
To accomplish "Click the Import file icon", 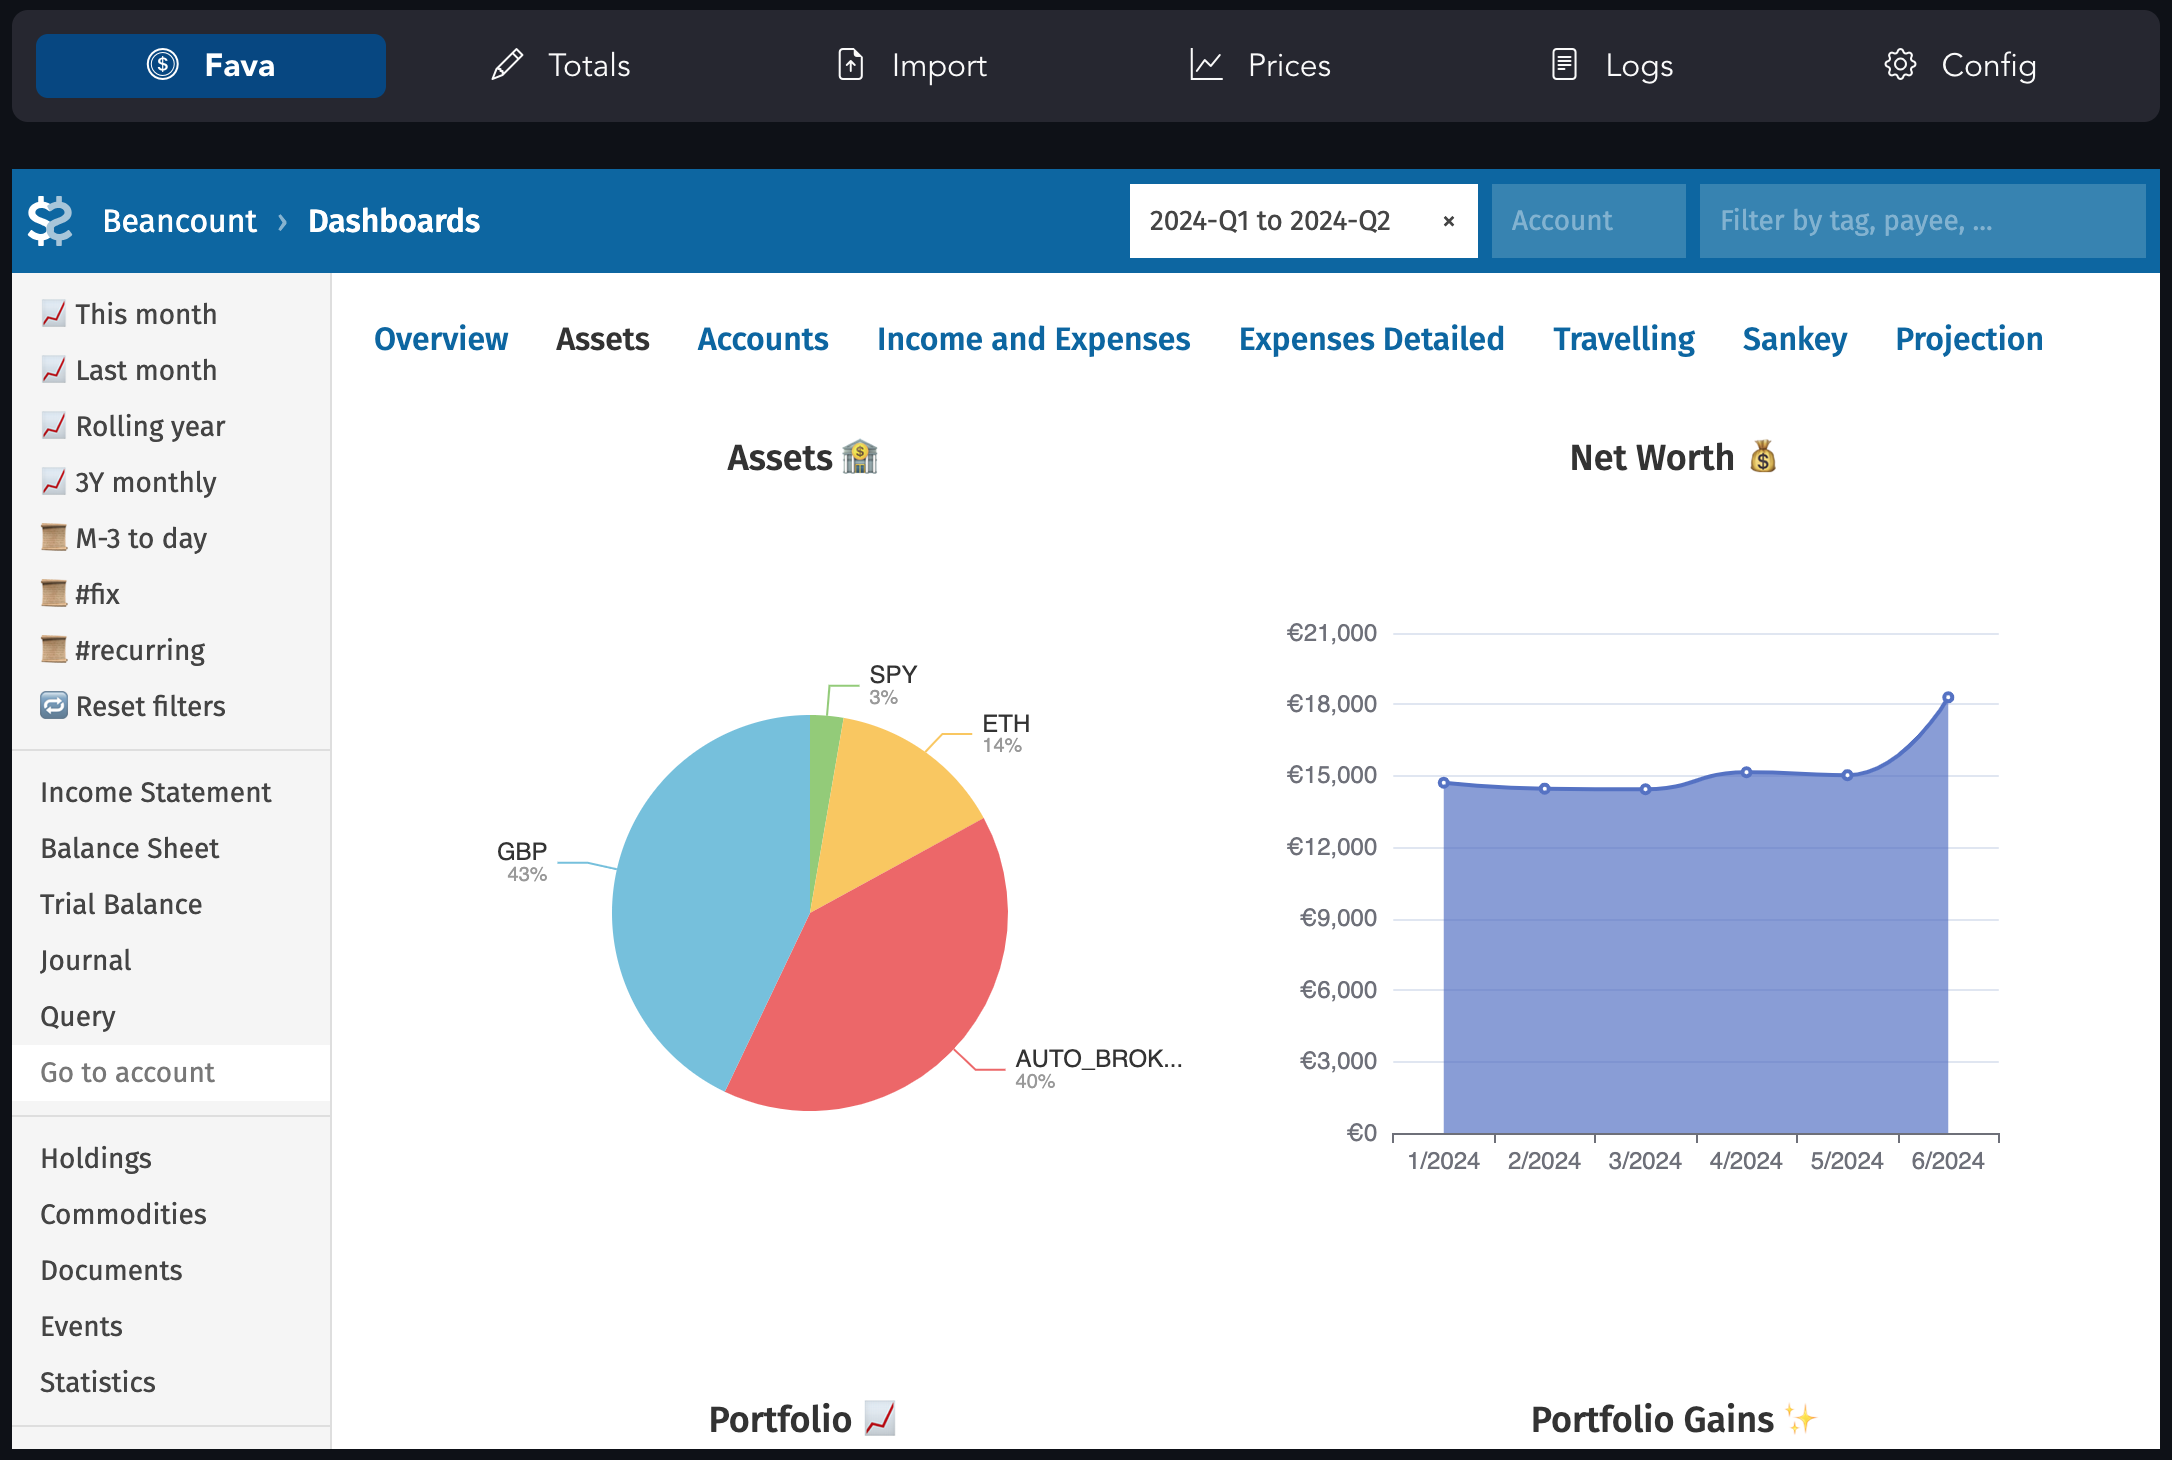I will click(850, 66).
